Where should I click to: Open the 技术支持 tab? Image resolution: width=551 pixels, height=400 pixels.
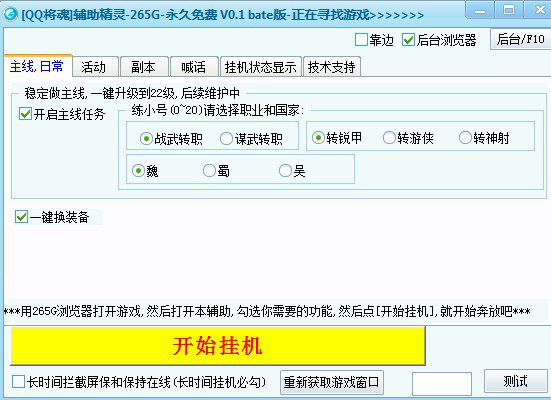pyautogui.click(x=331, y=67)
